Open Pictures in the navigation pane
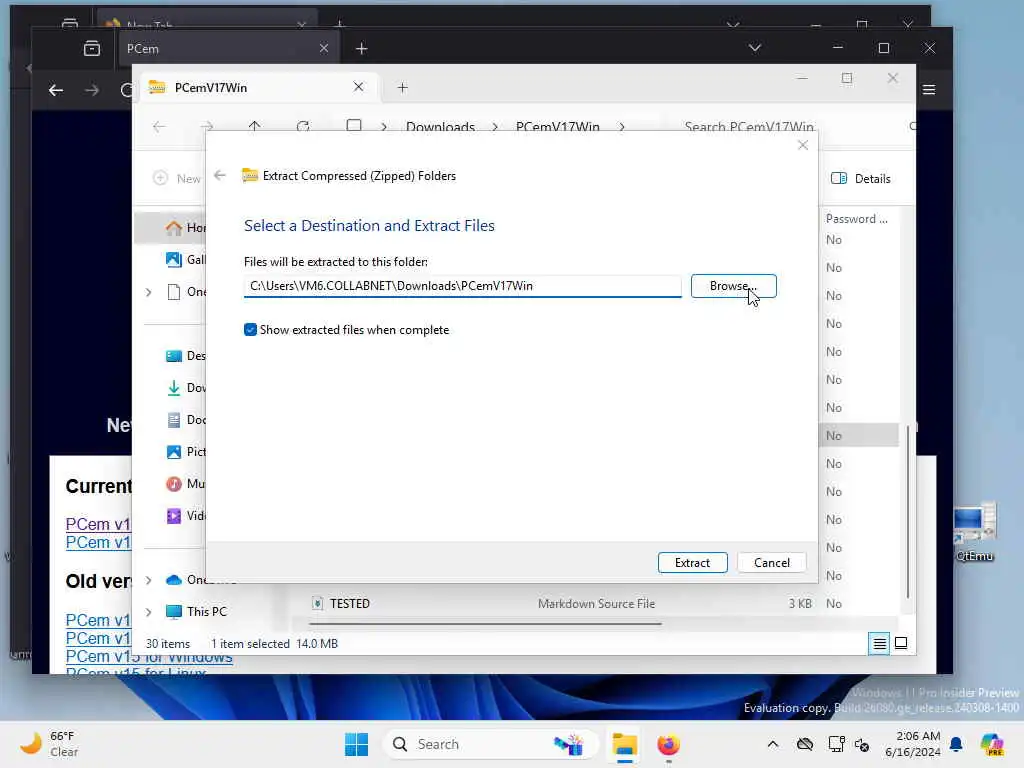 (186, 451)
